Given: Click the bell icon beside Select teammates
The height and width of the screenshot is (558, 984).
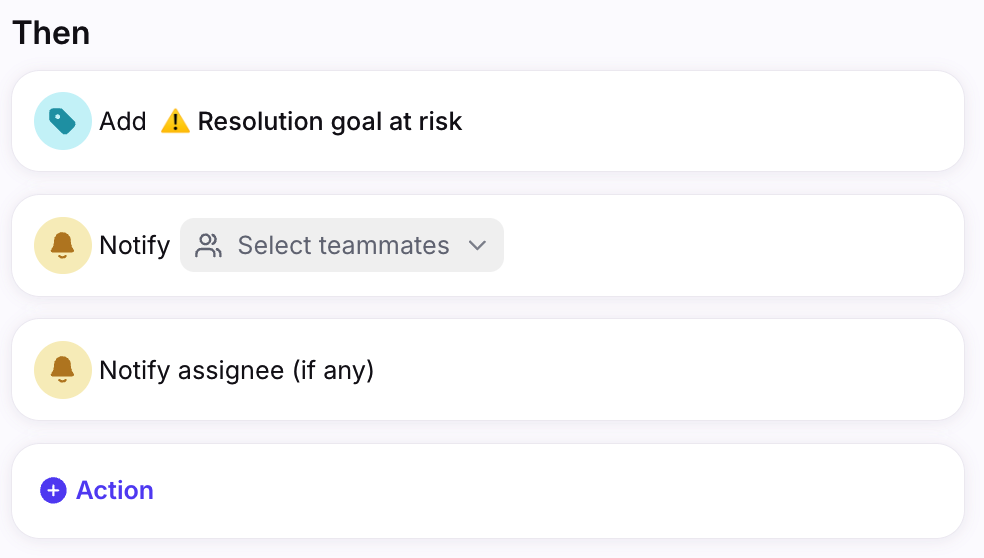Looking at the screenshot, I should [x=63, y=245].
